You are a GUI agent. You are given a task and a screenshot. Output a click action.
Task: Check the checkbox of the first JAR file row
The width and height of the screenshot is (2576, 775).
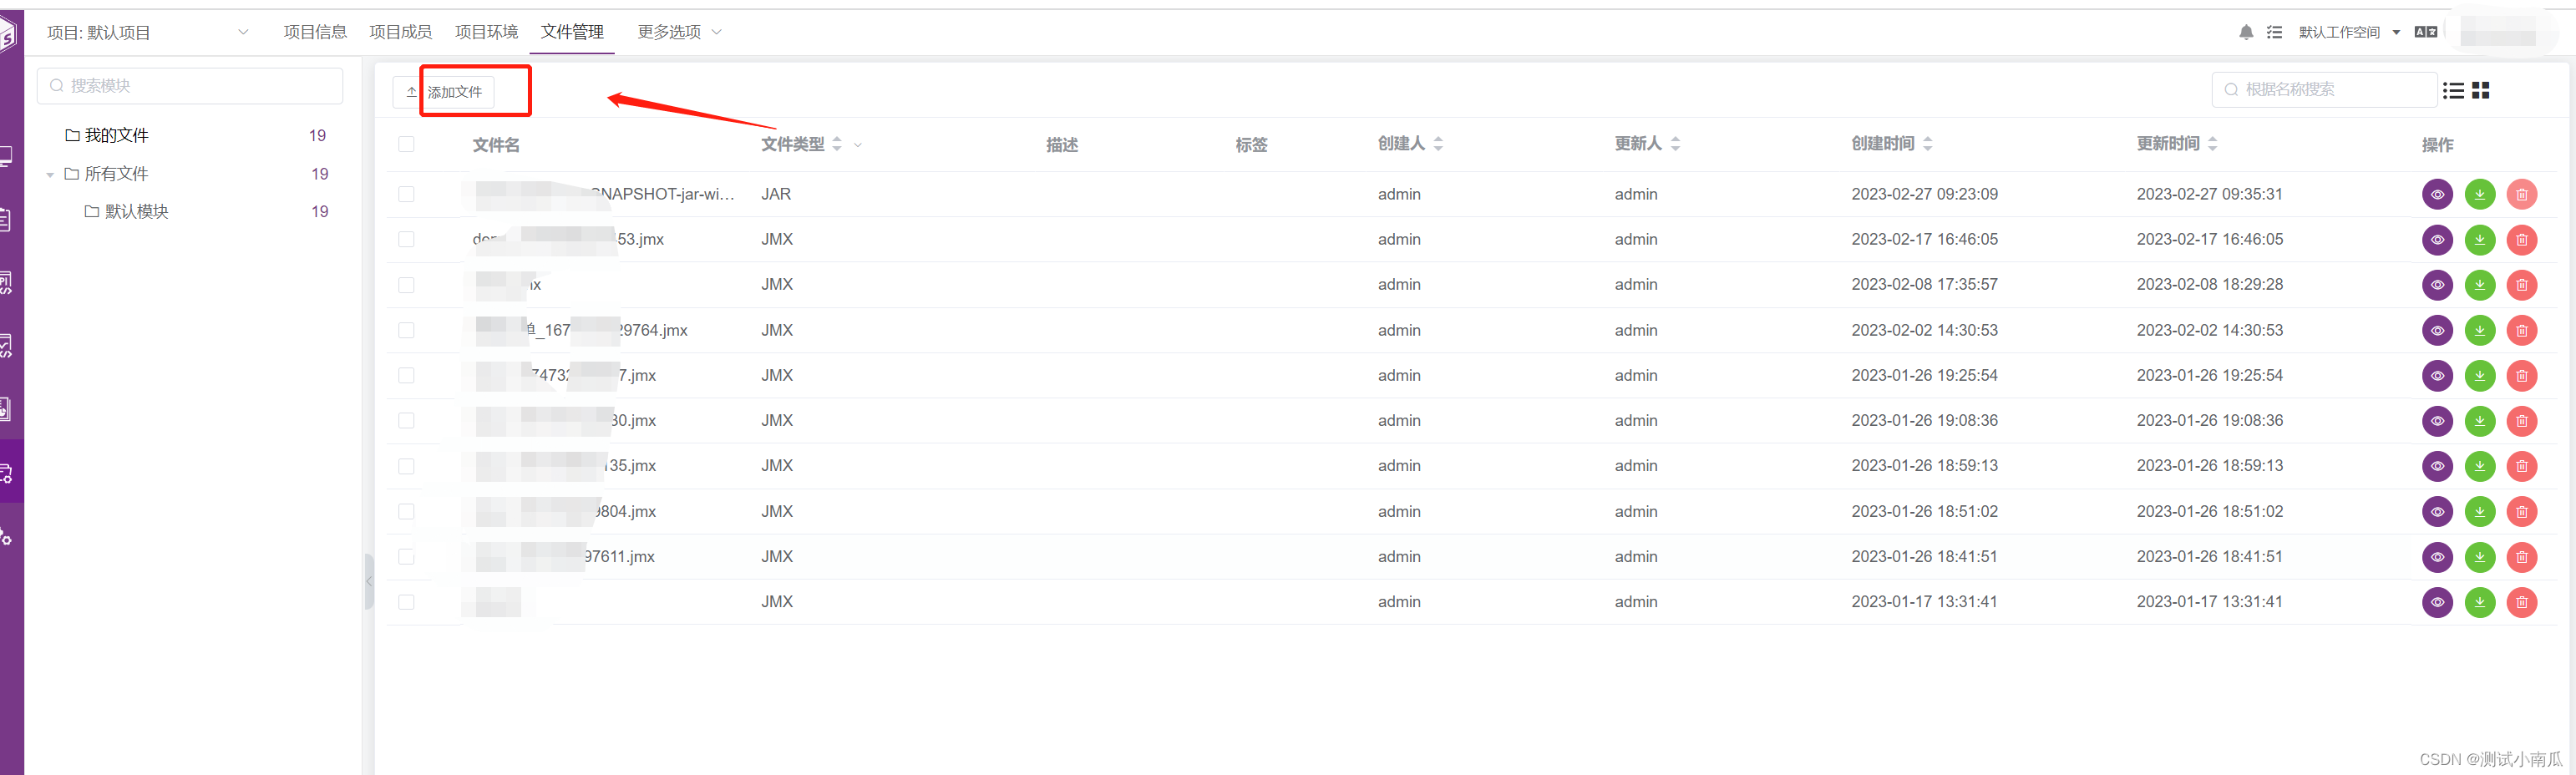(406, 194)
